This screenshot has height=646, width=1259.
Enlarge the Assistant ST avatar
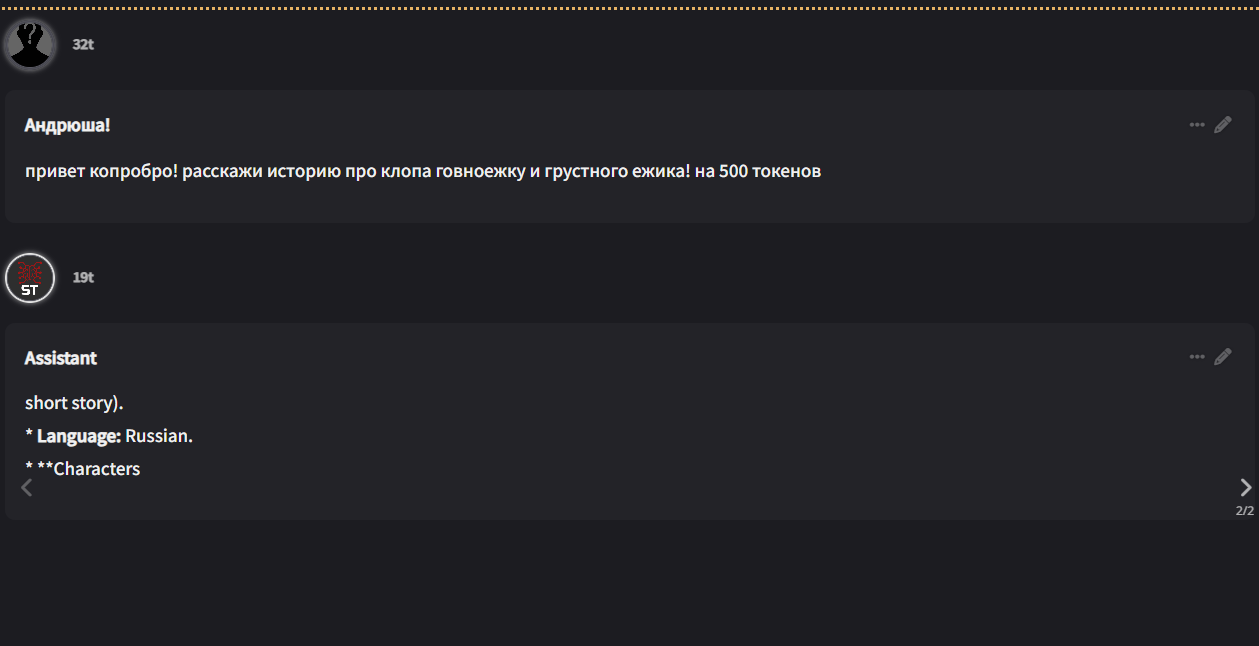coord(30,277)
